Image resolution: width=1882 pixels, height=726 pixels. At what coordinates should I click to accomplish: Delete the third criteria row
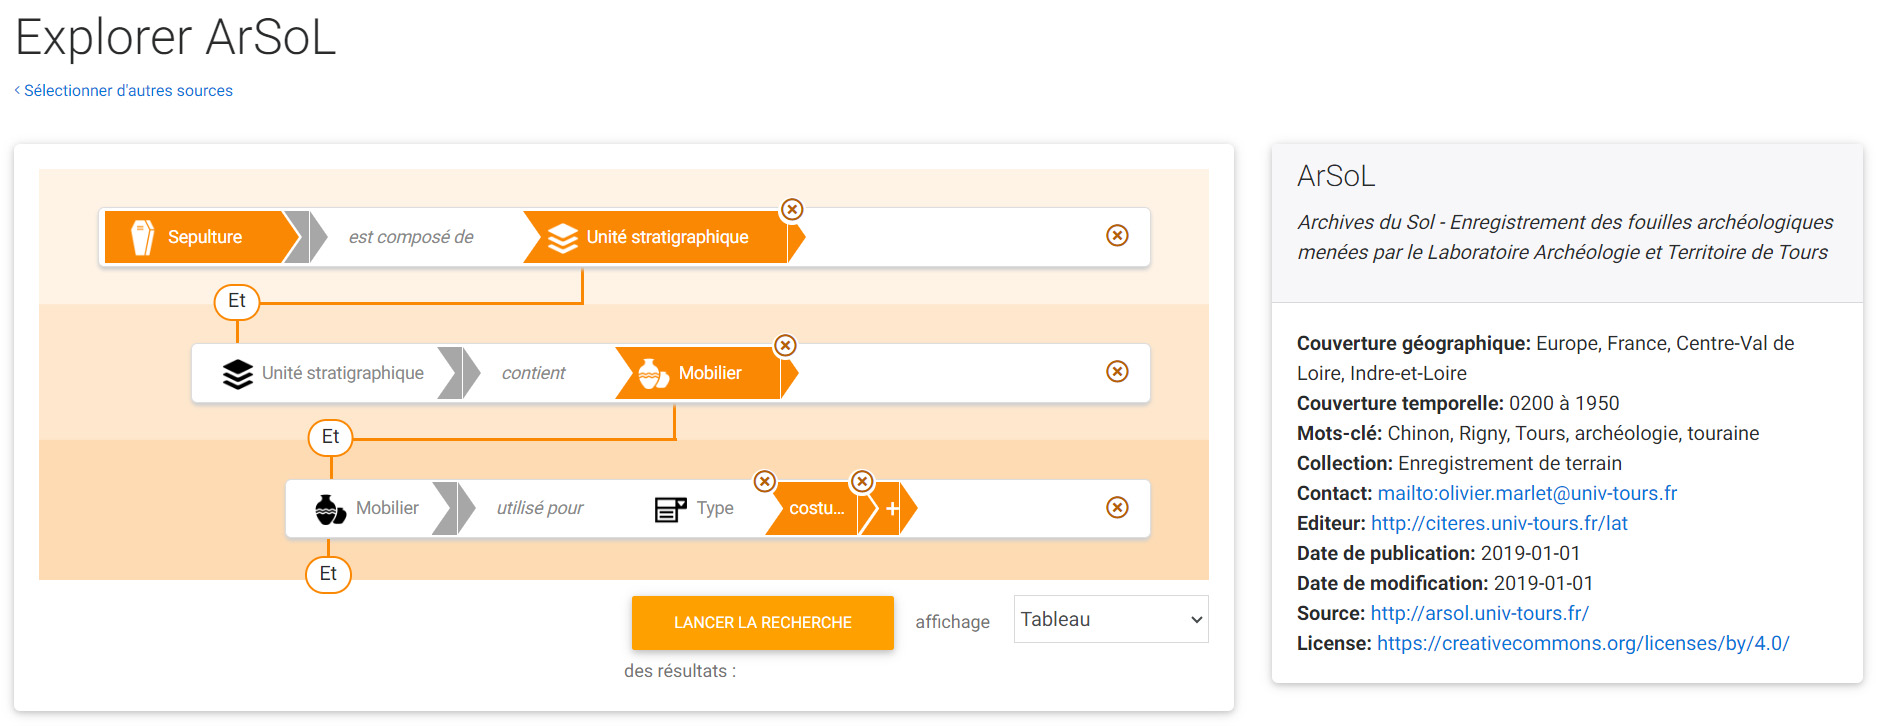1117,507
